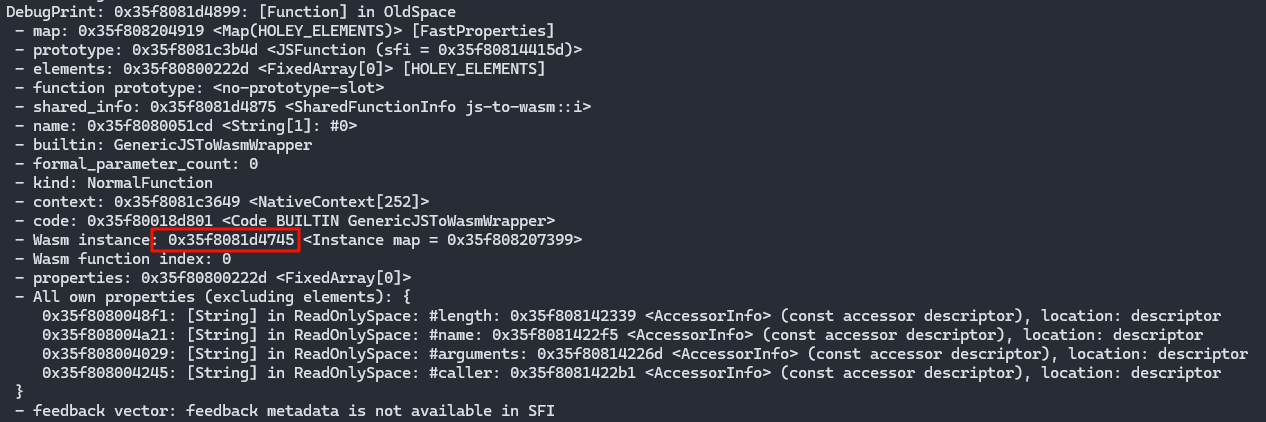Click the #caller property key address 0x35f808004245
Screen dimensions: 1266x422
tap(105, 373)
